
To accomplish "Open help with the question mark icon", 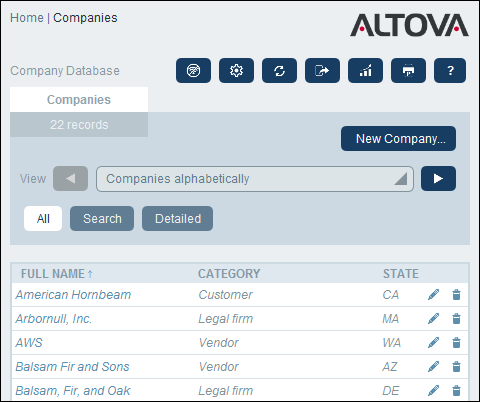I will [450, 70].
